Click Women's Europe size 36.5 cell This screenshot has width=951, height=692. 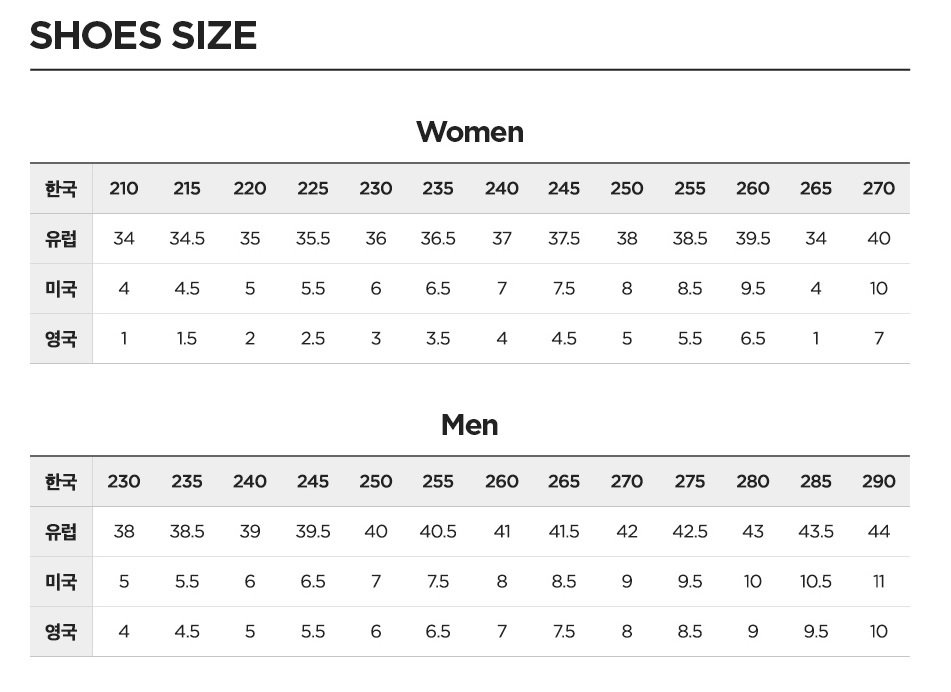tap(438, 238)
